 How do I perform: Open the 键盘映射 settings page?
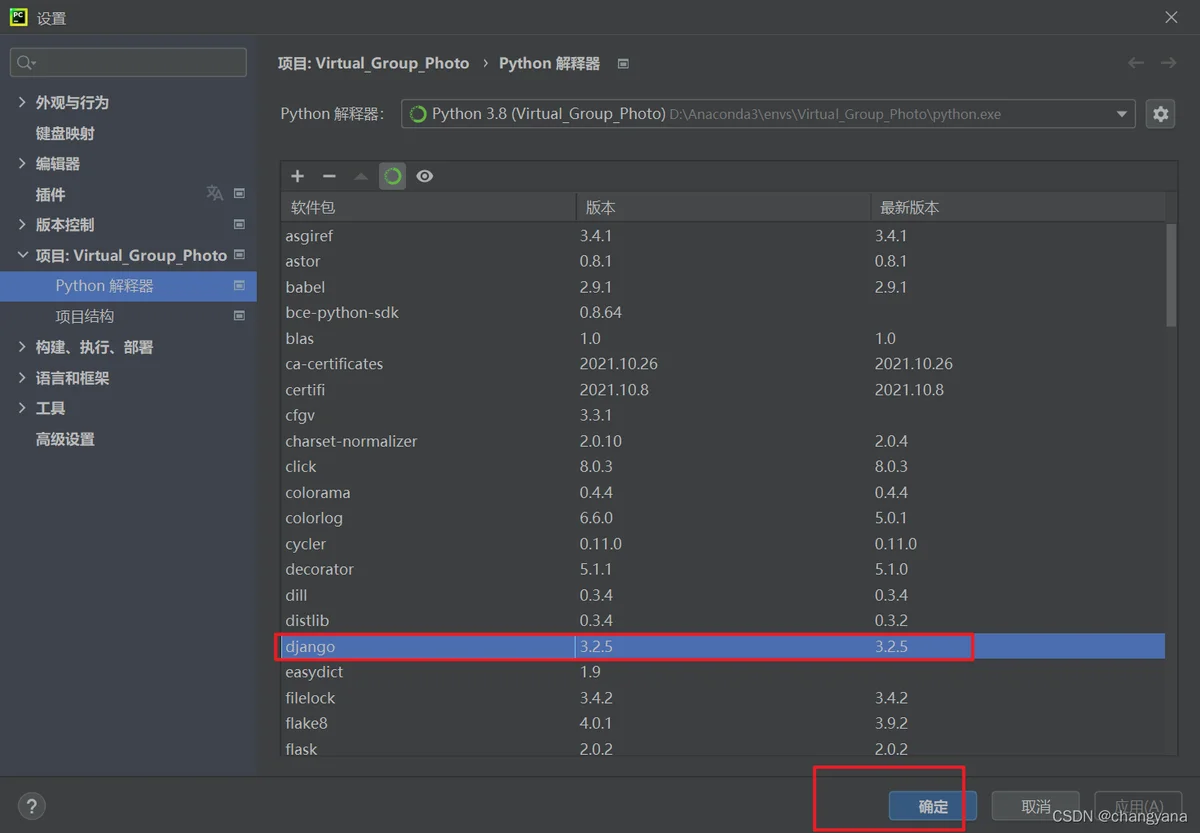[65, 133]
